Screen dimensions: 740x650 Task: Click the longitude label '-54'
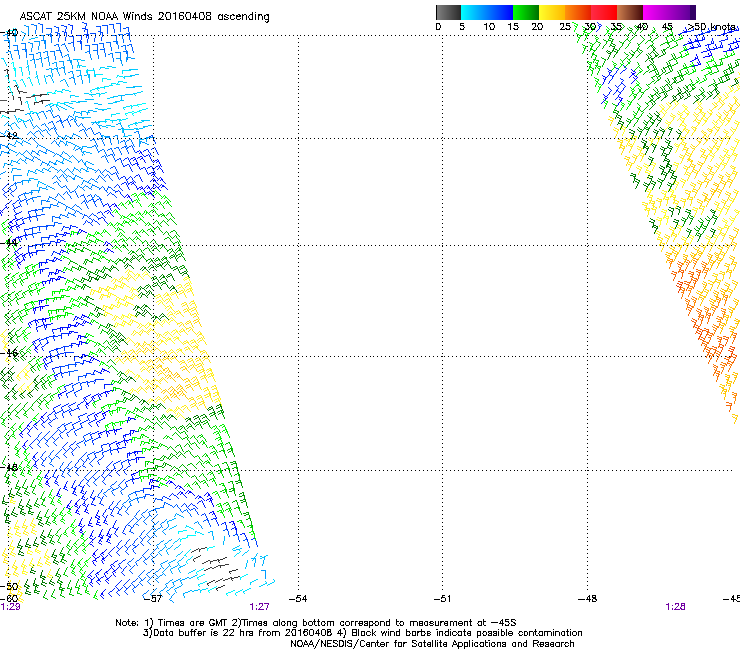pos(298,599)
